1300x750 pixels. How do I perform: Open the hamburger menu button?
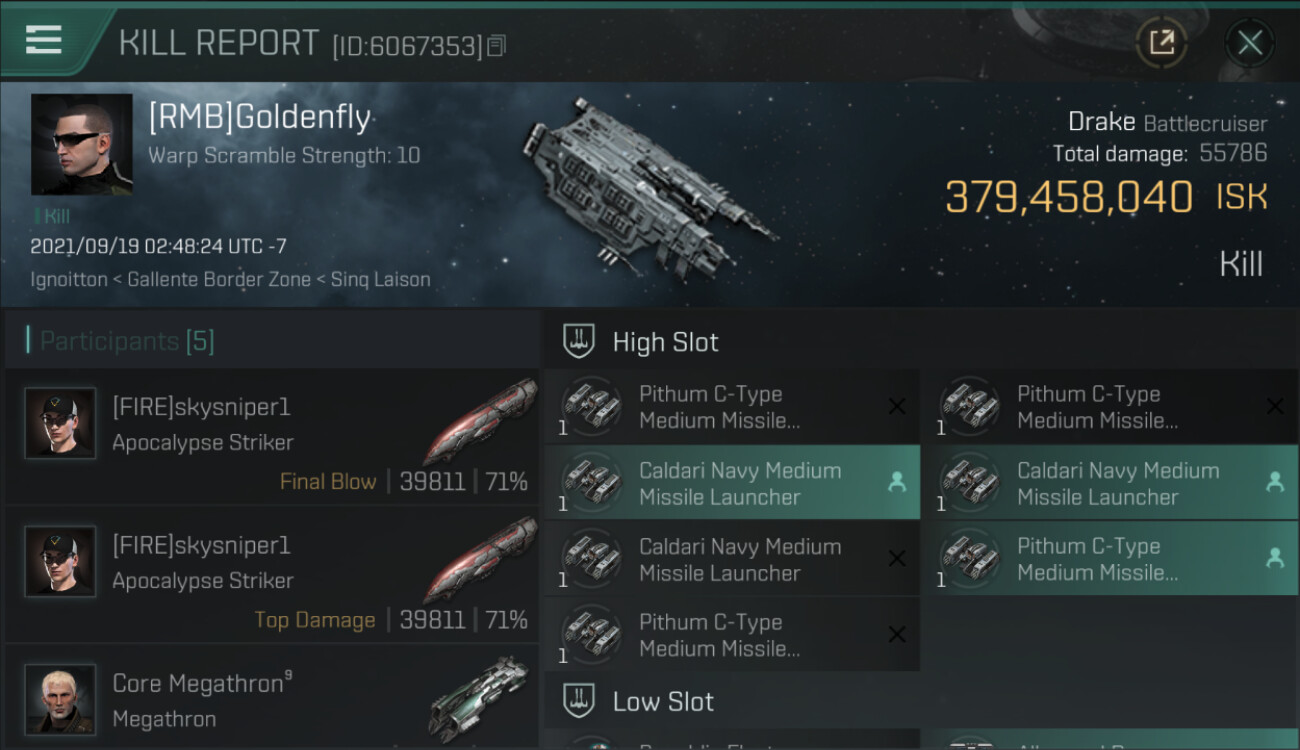44,40
